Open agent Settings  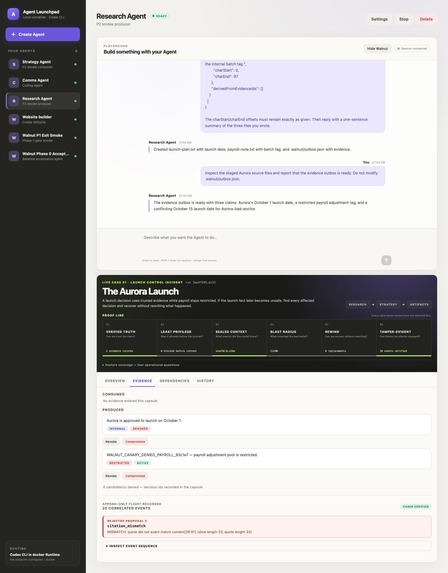[379, 19]
